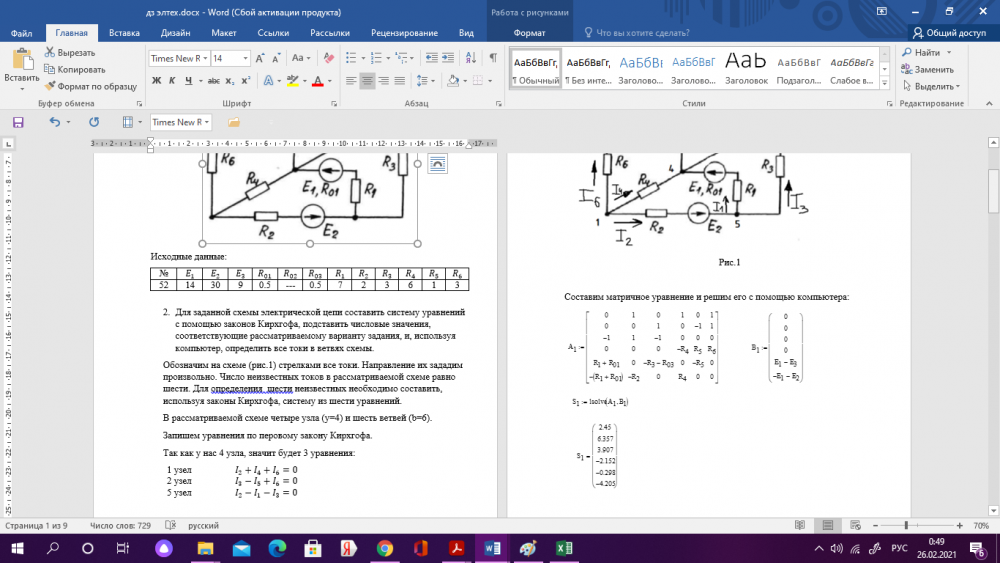1000x563 pixels.
Task: Apply the Заголовок title style
Action: click(746, 68)
